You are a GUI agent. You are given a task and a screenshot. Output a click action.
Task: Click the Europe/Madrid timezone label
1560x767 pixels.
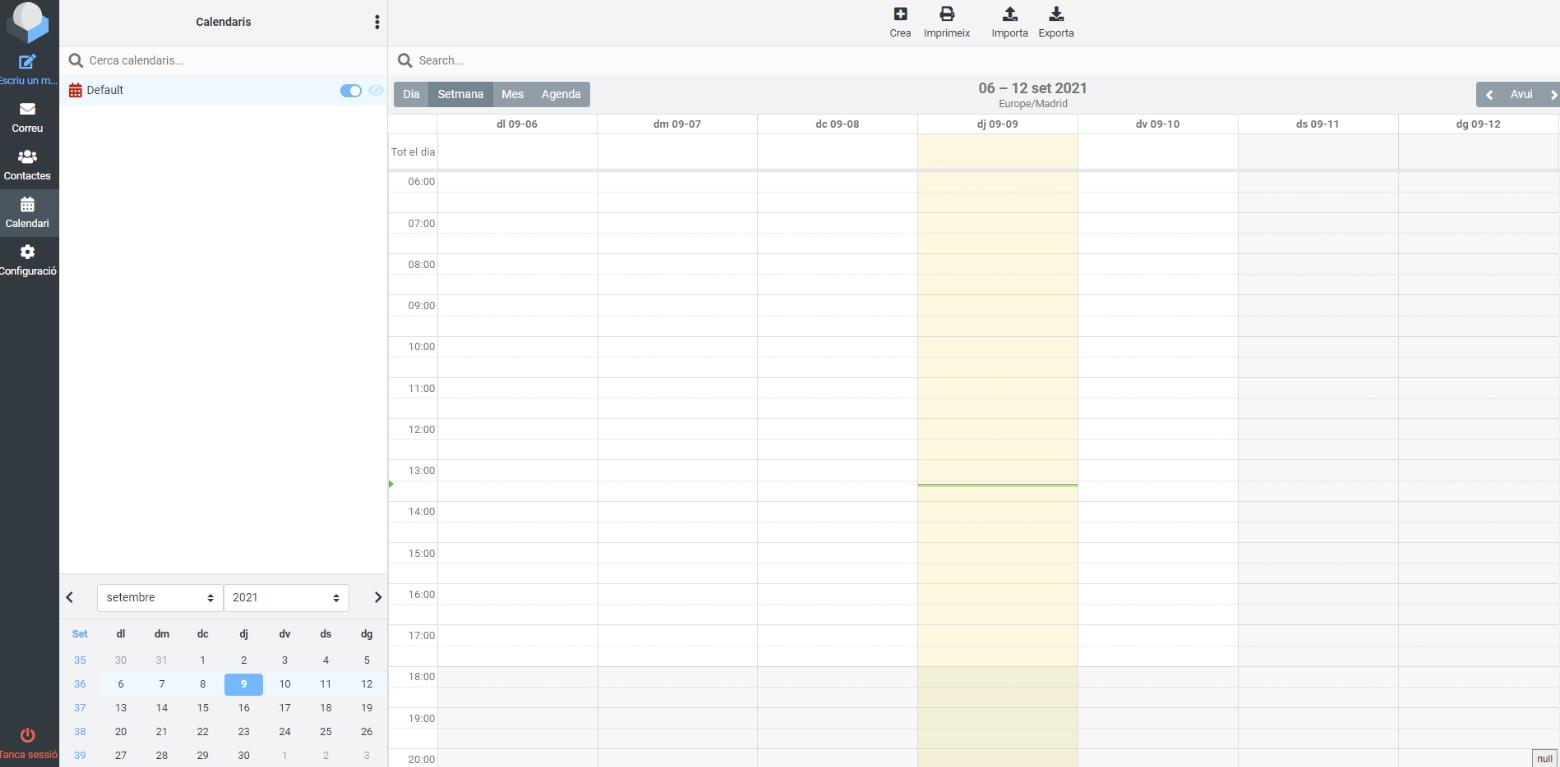coord(1032,103)
